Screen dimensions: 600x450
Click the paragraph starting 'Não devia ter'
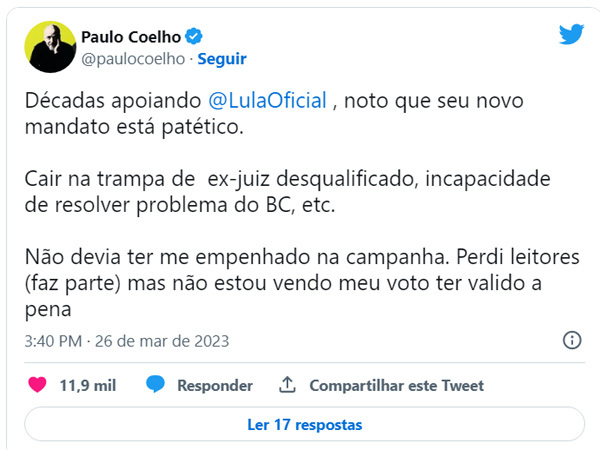[302, 283]
